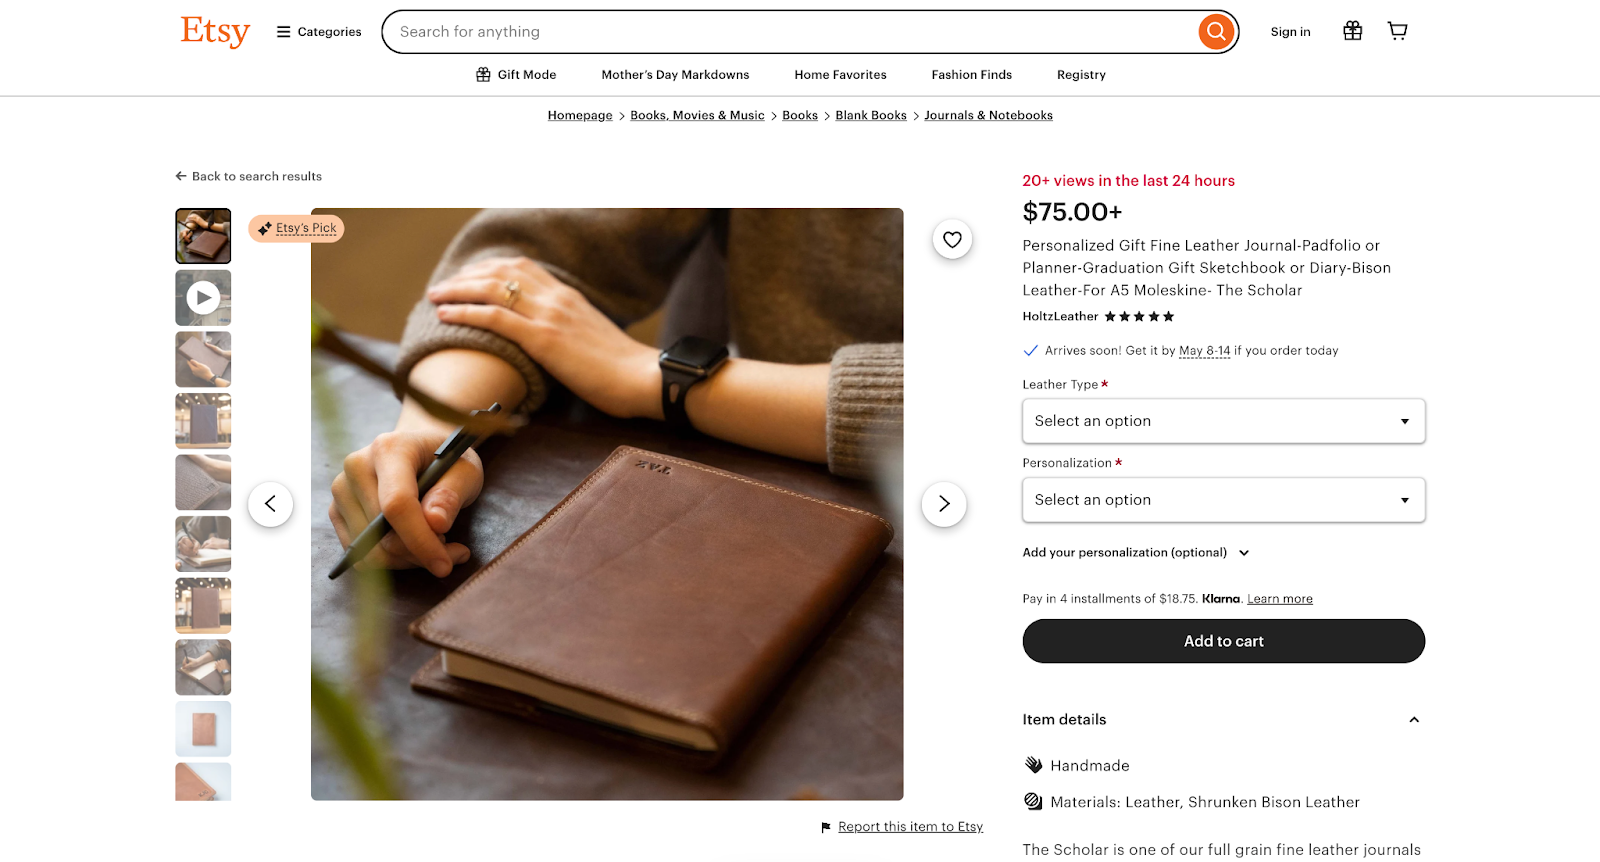Open the shopping cart icon

pyautogui.click(x=1397, y=30)
